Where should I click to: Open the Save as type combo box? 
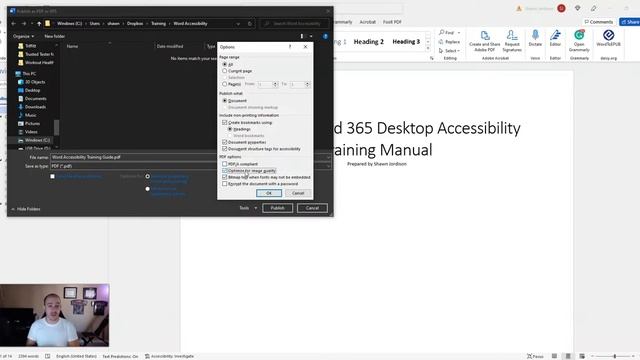[x=190, y=166]
